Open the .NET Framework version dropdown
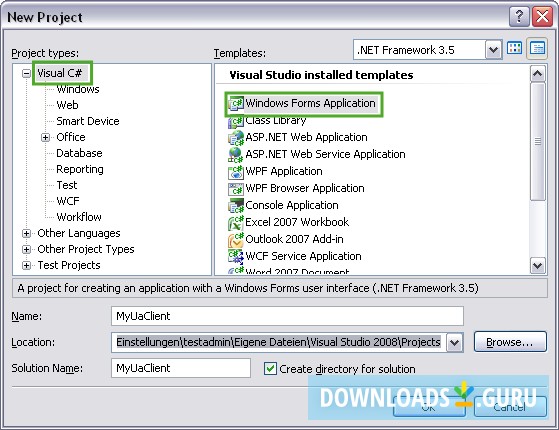559x430 pixels. (x=493, y=50)
